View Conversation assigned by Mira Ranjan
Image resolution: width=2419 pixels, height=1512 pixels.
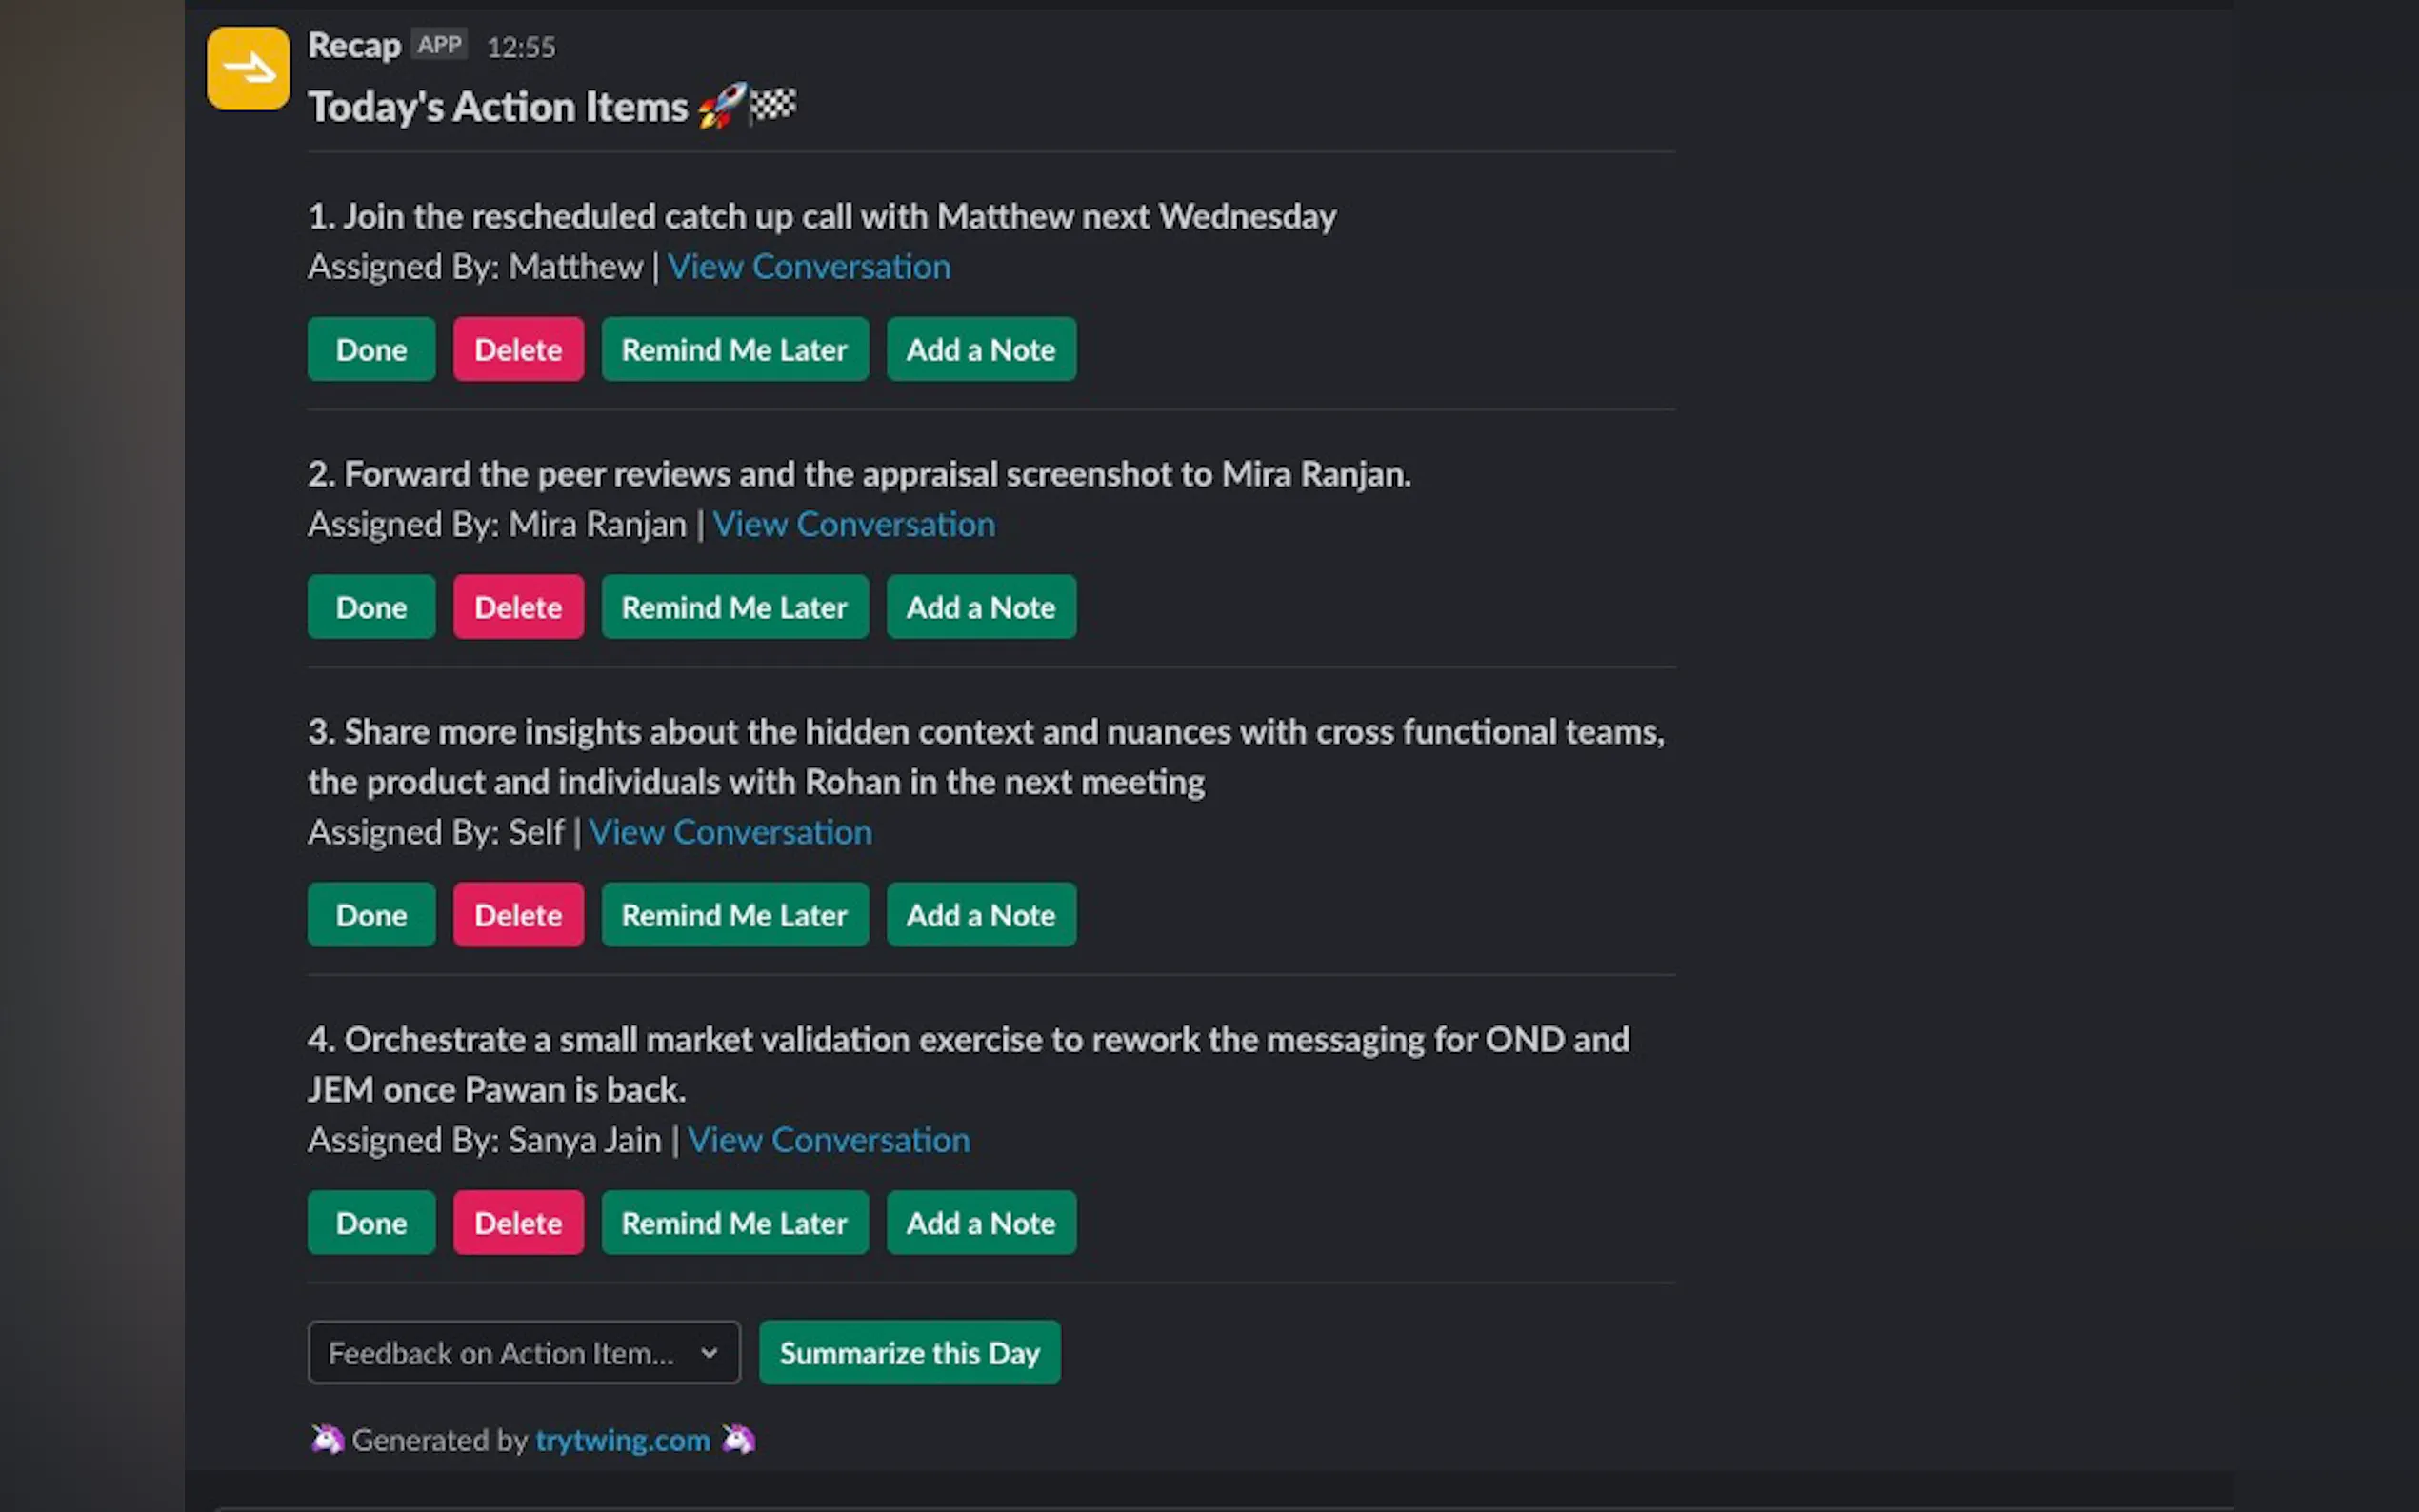[853, 525]
